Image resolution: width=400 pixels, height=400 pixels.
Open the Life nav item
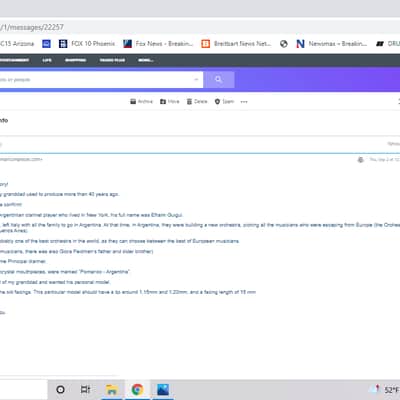[x=47, y=60]
